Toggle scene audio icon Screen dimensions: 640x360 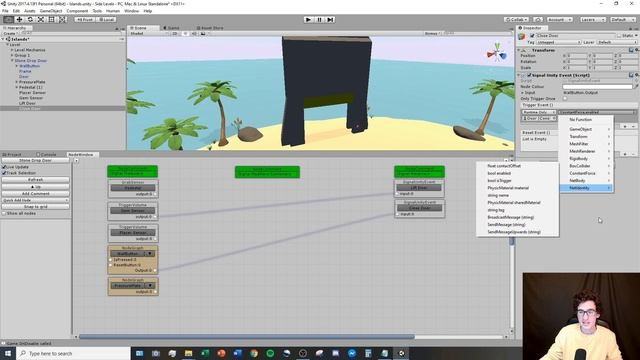point(194,33)
